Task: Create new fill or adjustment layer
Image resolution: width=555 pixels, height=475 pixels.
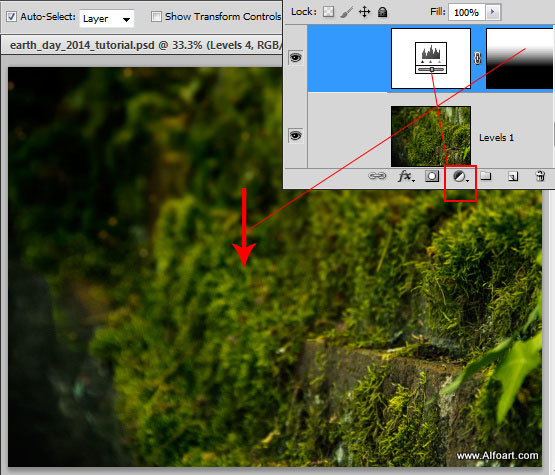Action: (460, 176)
